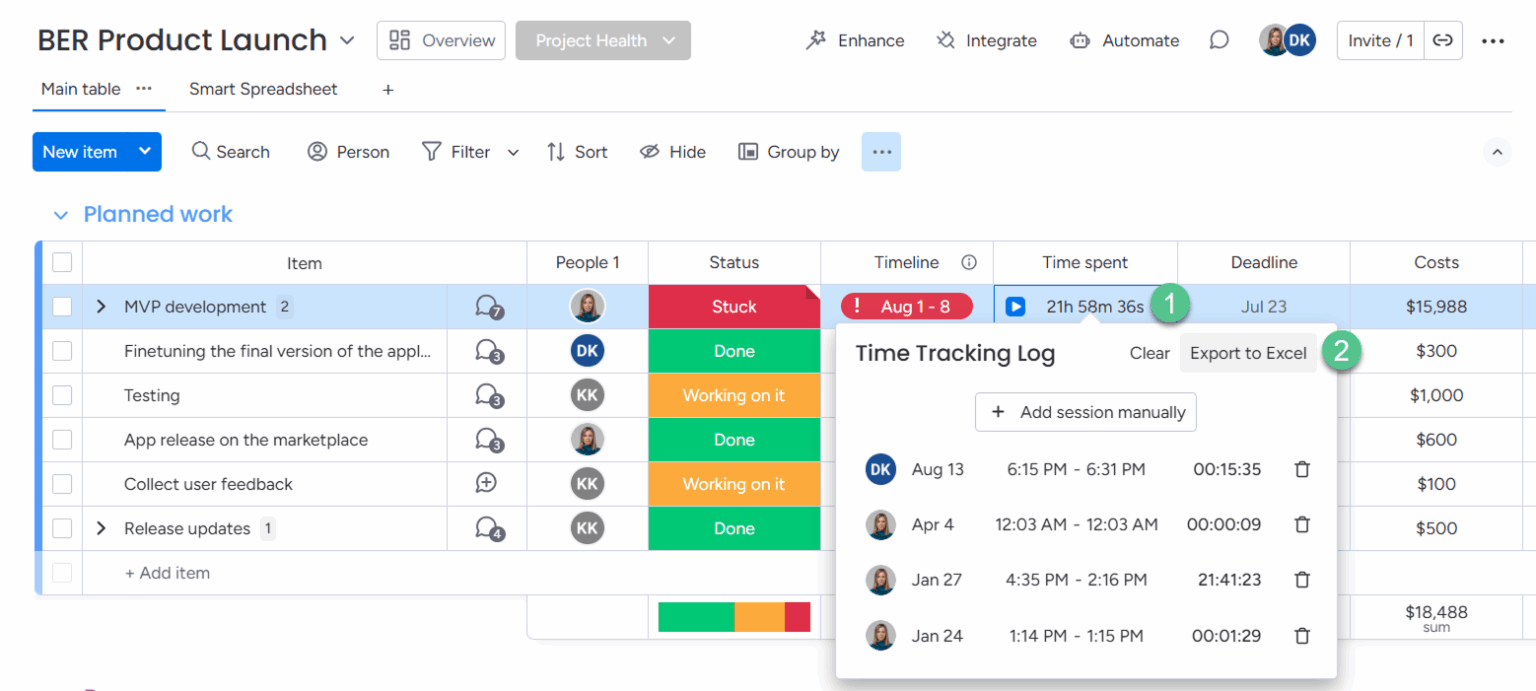Switch to the Smart Spreadsheet tab
The height and width of the screenshot is (691, 1536).
click(263, 89)
